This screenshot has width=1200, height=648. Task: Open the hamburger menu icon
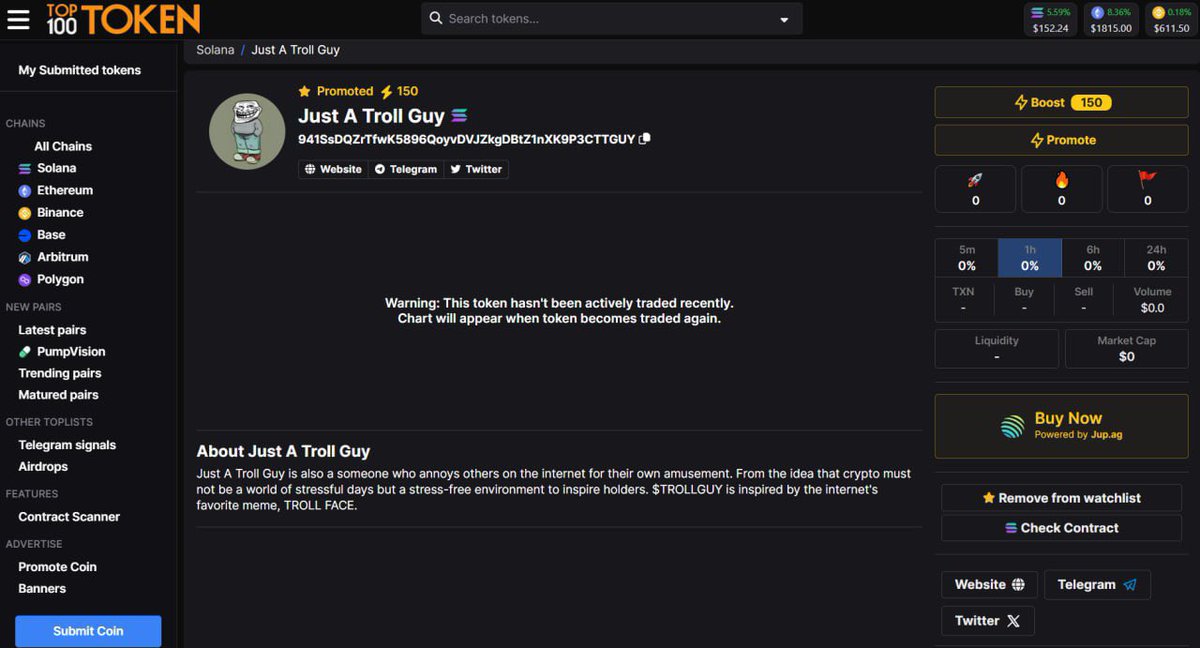19,19
